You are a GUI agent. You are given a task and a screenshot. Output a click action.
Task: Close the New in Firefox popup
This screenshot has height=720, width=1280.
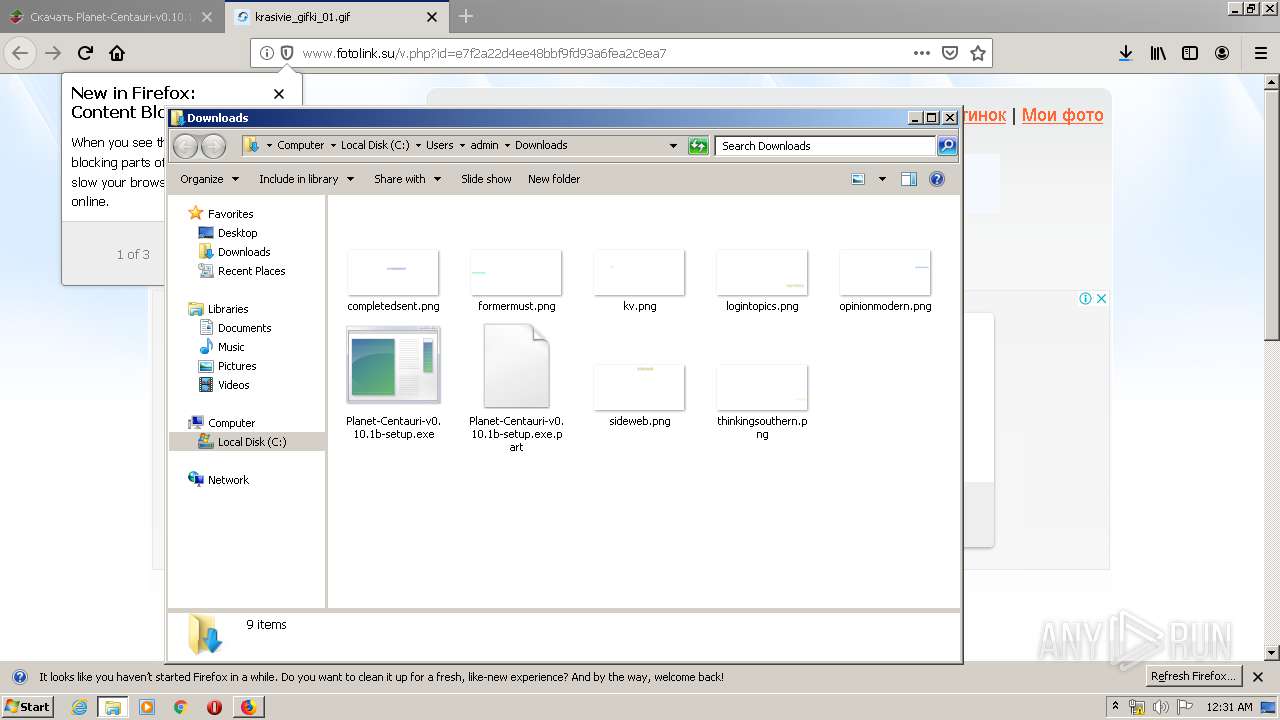tap(279, 93)
